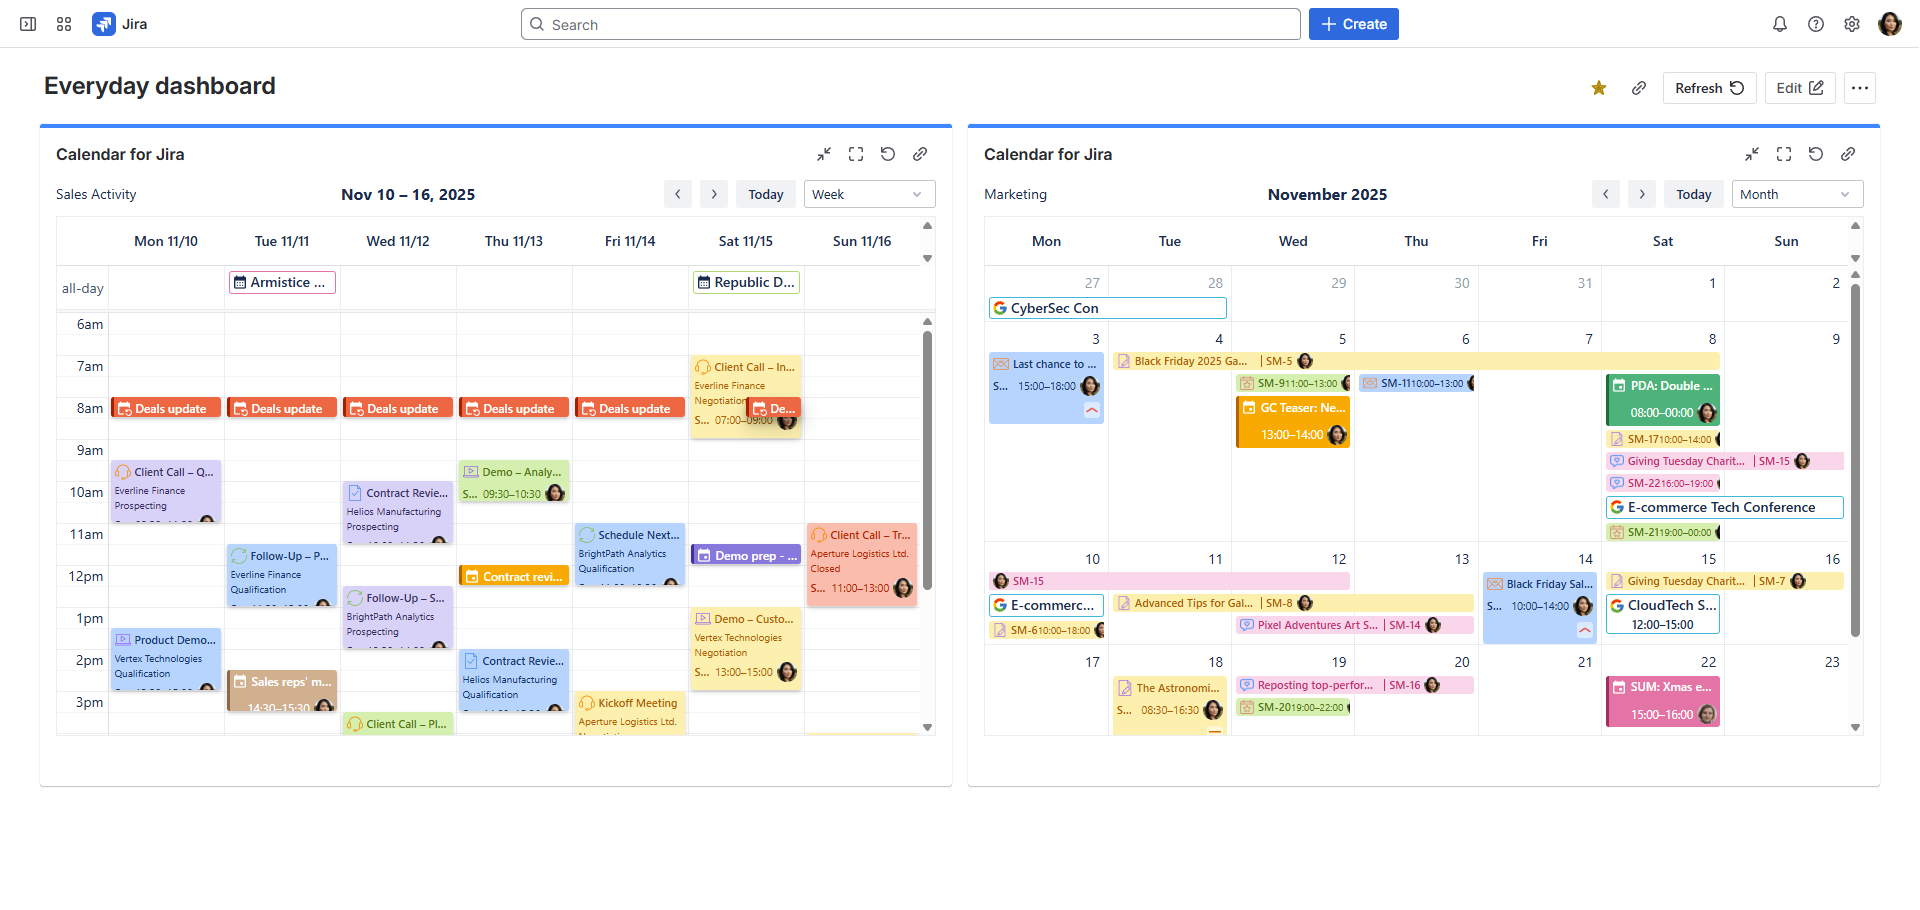Click the Sales calendar vertical scrollbar
The width and height of the screenshot is (1920, 910).
pos(927,460)
